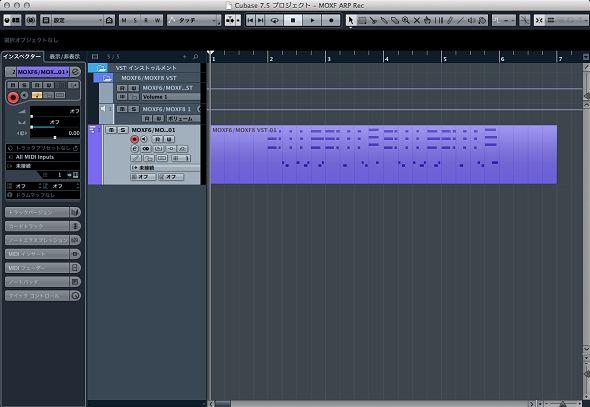
Task: Toggle record enable on MOXF6/NO..01 track
Action: point(134,139)
